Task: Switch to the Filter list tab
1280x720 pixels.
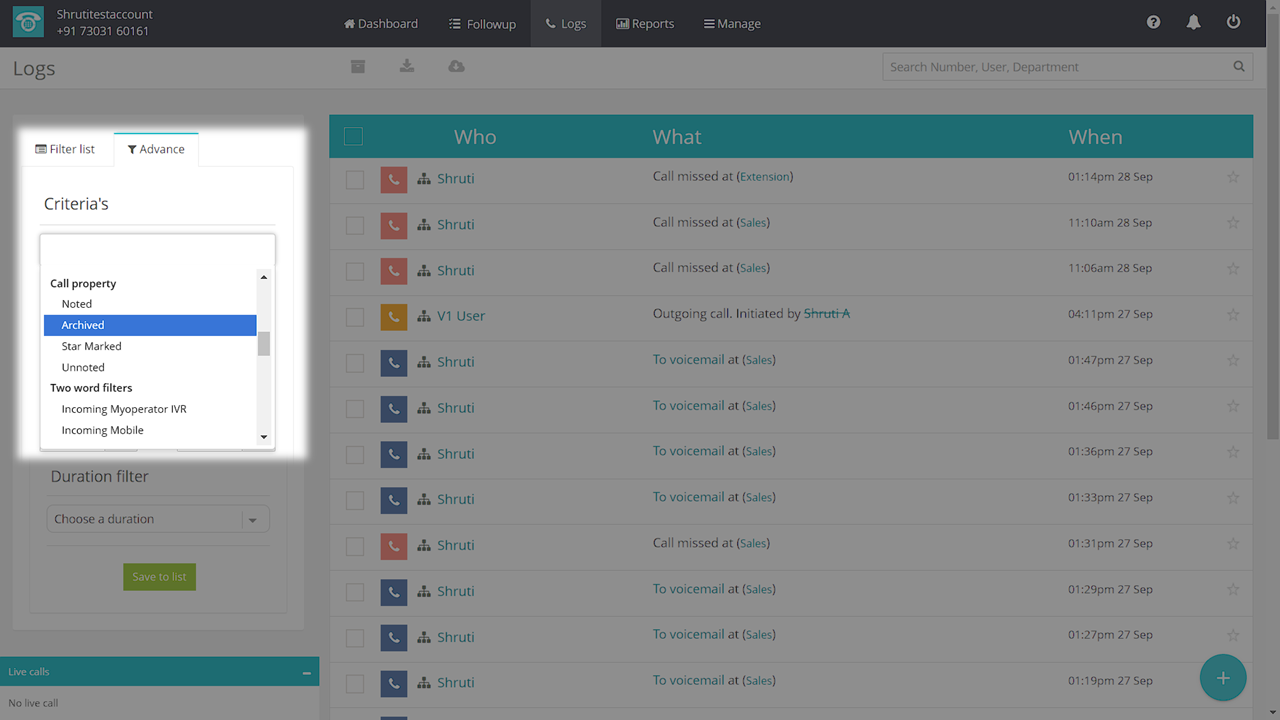Action: point(65,149)
